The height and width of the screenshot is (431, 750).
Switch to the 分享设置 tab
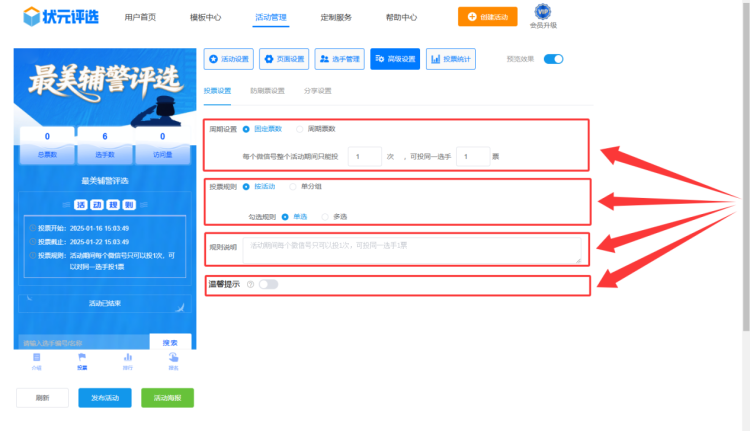(317, 91)
